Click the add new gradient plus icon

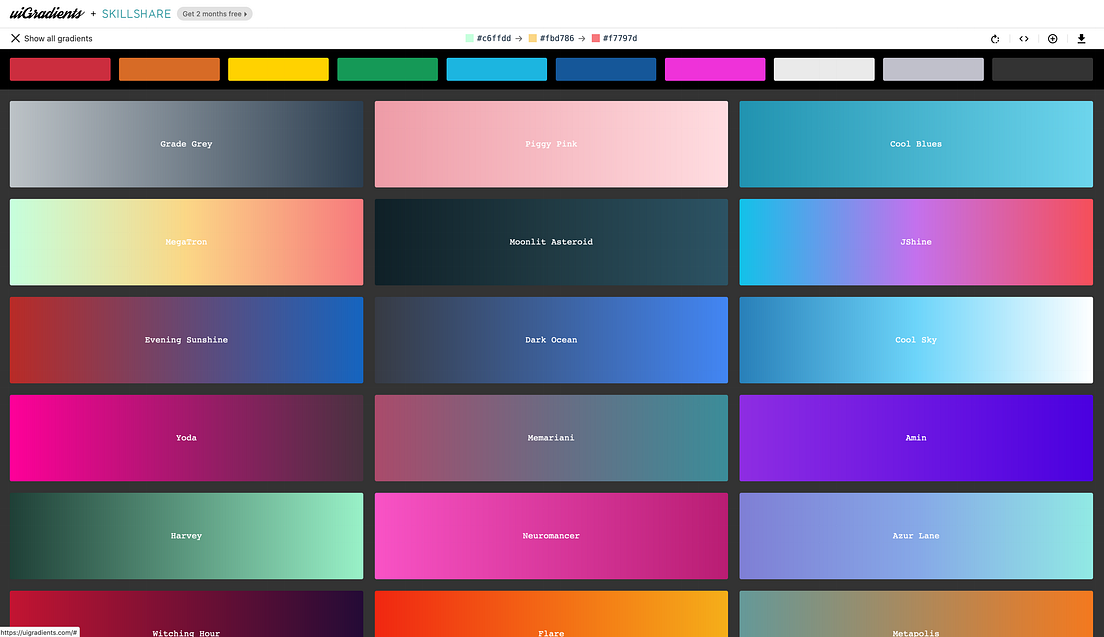1052,38
